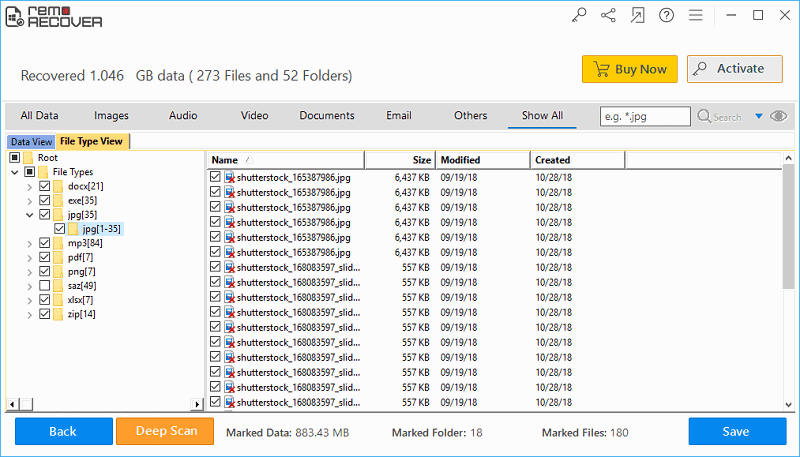Screen dimensions: 800x457
Task: Click the xlsx[7] folder icon
Action: click(x=58, y=300)
